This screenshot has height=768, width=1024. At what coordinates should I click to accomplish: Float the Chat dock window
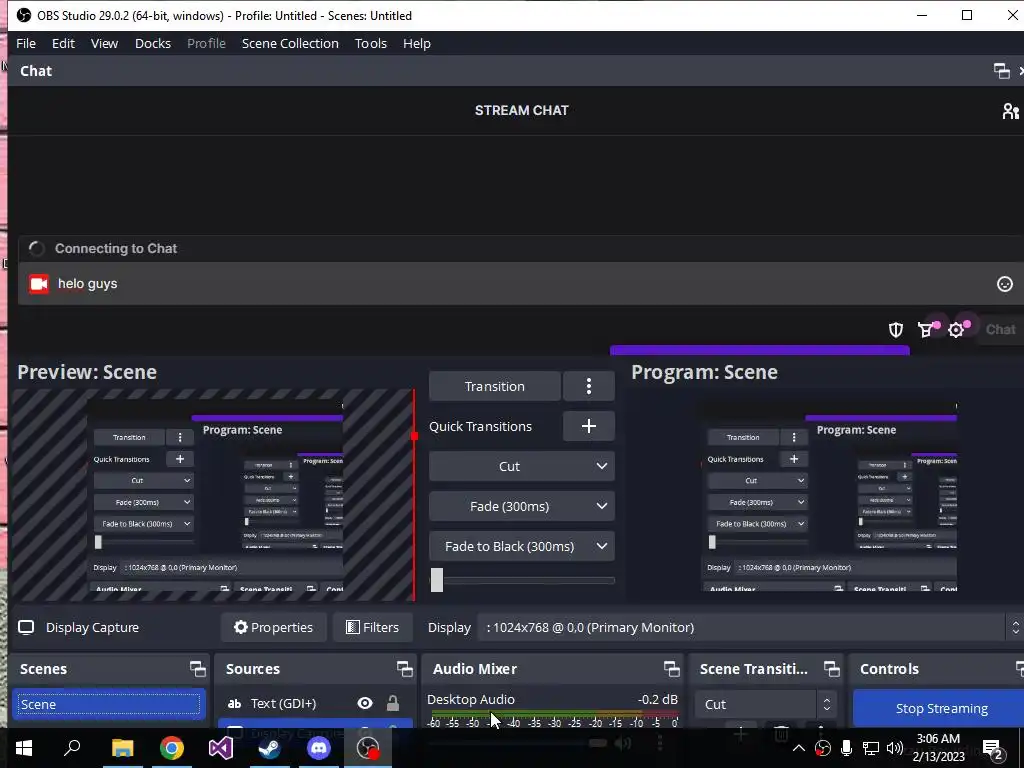click(x=1001, y=71)
